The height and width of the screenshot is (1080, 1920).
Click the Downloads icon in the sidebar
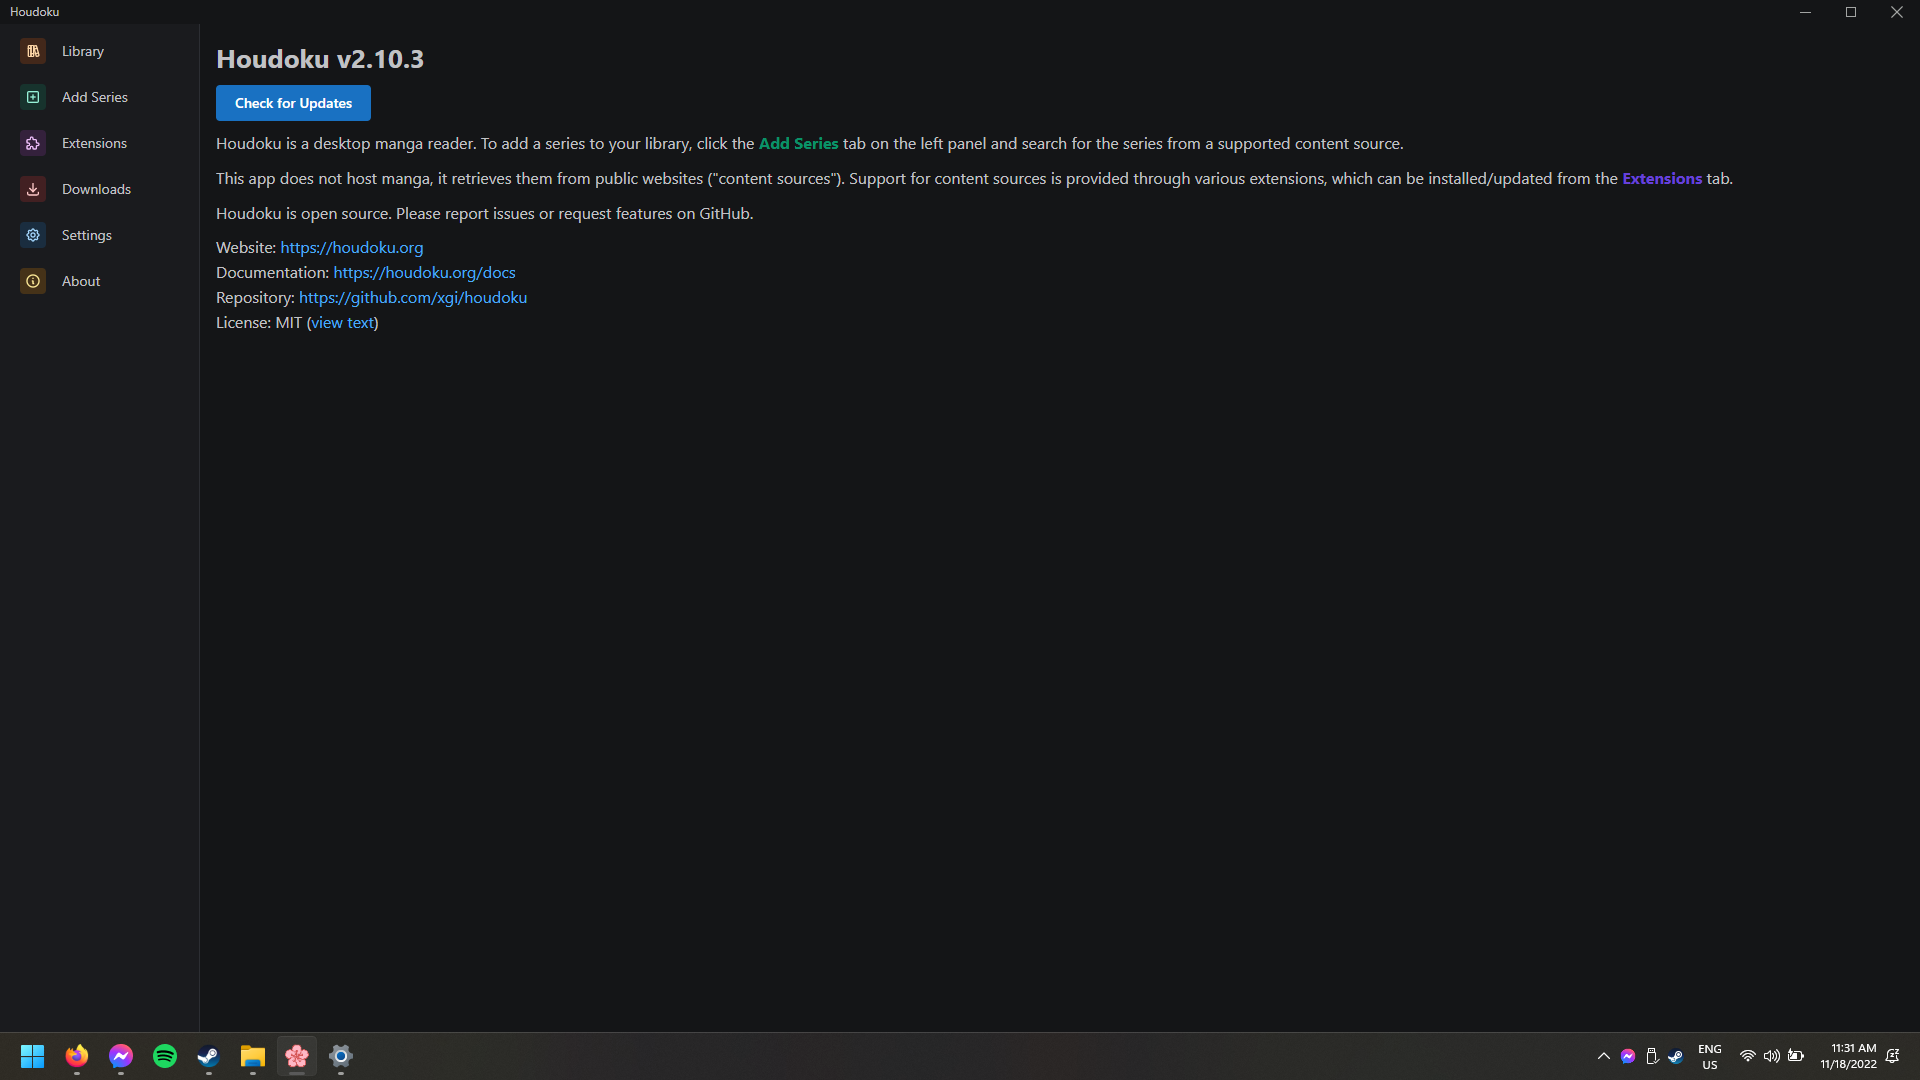[x=33, y=189]
